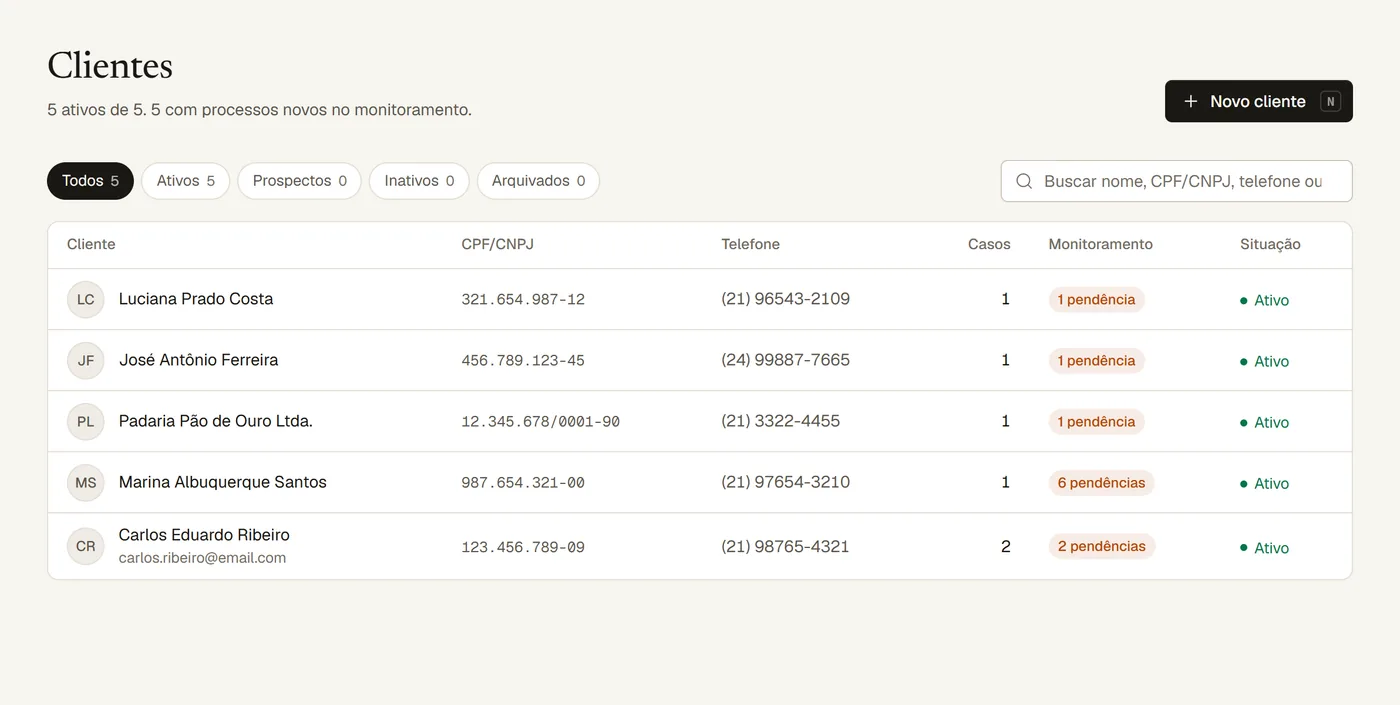The height and width of the screenshot is (705, 1400).
Task: Click Marina Albuquerque Santos's Ativo status
Action: [x=1264, y=483]
